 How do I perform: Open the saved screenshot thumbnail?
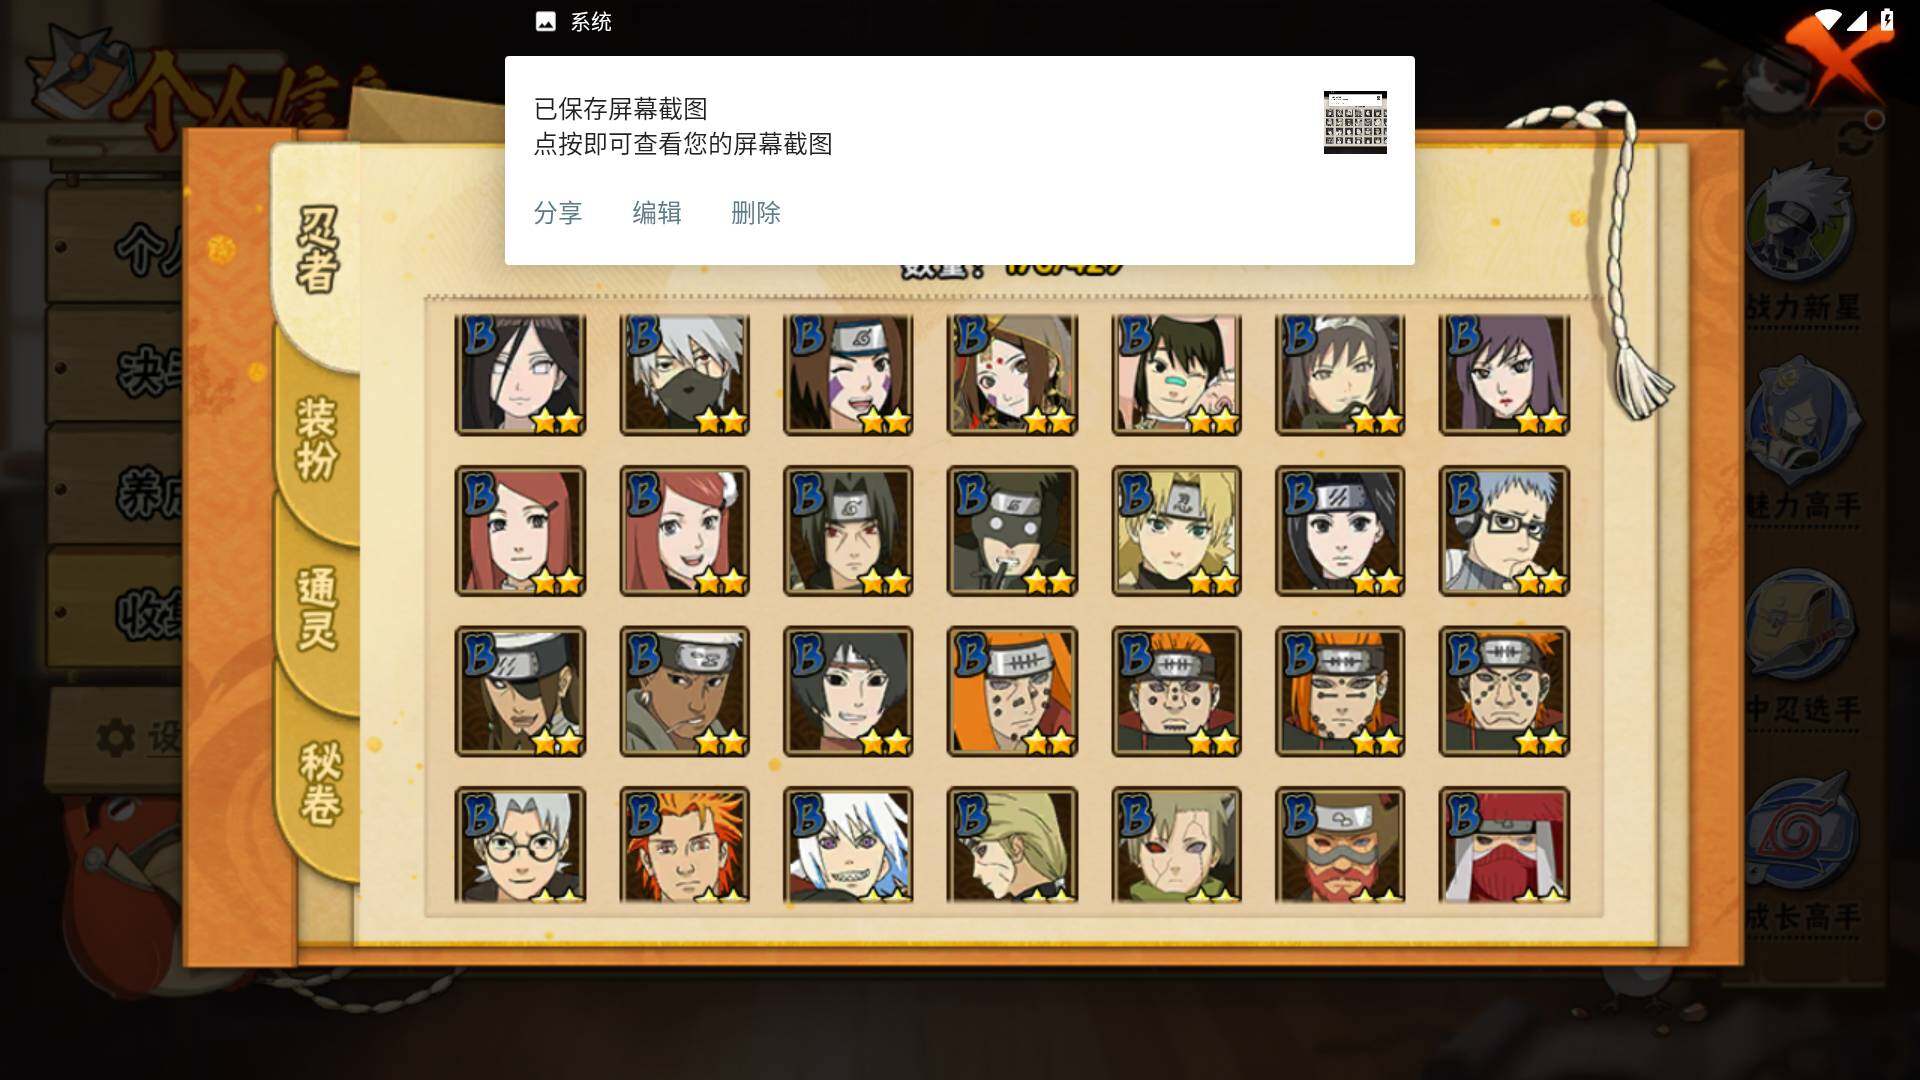(1355, 122)
